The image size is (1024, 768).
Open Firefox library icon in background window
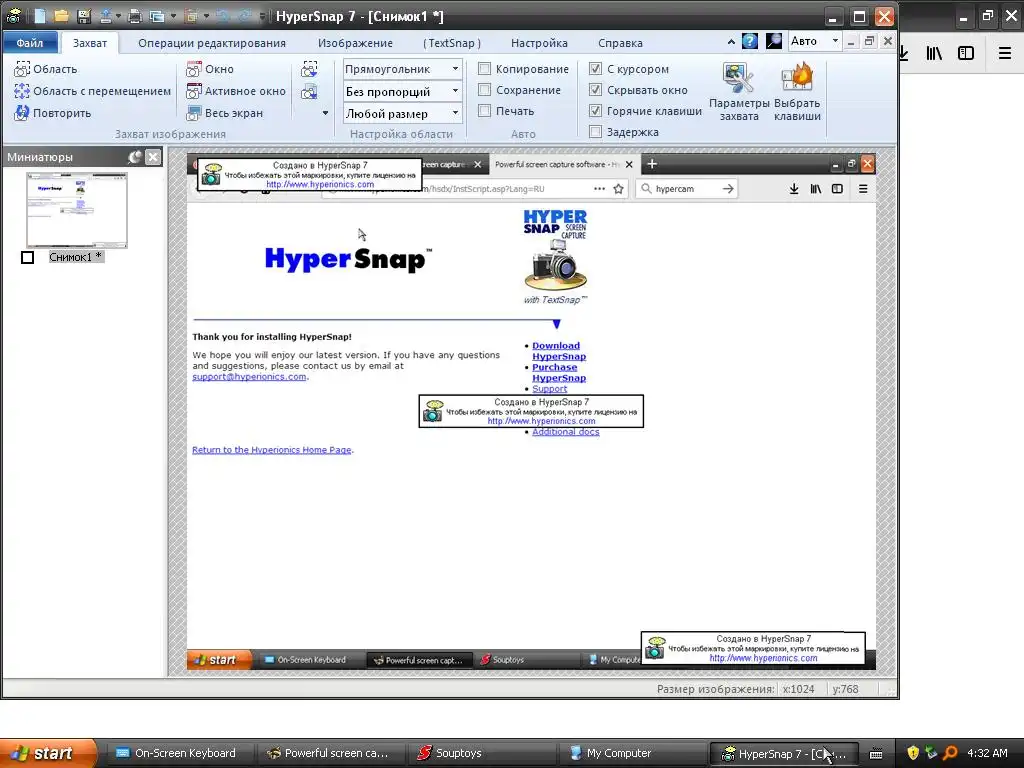(934, 54)
